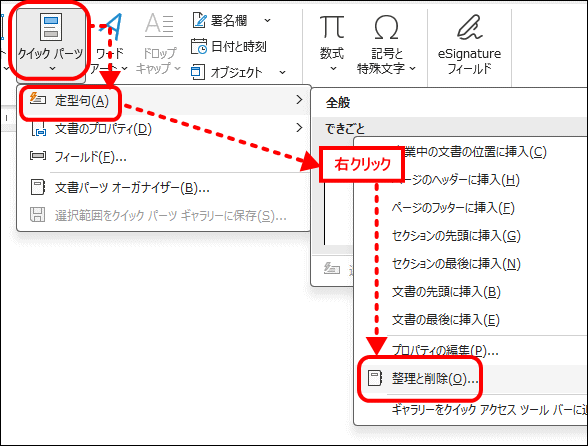The image size is (588, 446).
Task: Click the ドロップキャップ (Drop Cap) icon
Action: (x=159, y=26)
